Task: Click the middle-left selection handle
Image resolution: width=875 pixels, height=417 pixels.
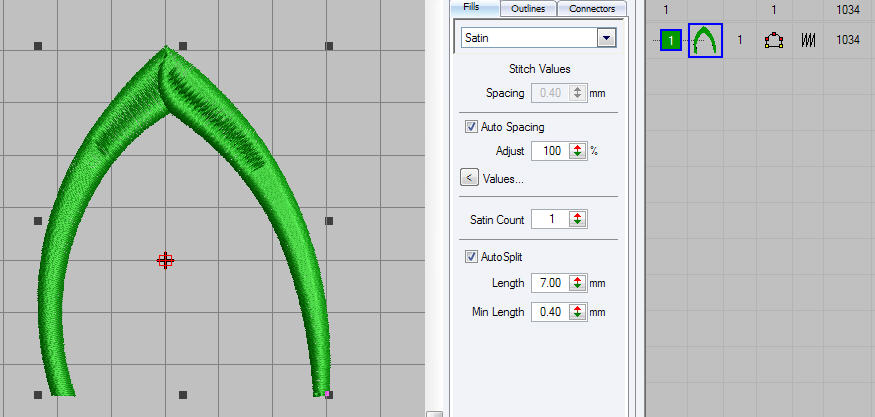Action: click(x=38, y=220)
